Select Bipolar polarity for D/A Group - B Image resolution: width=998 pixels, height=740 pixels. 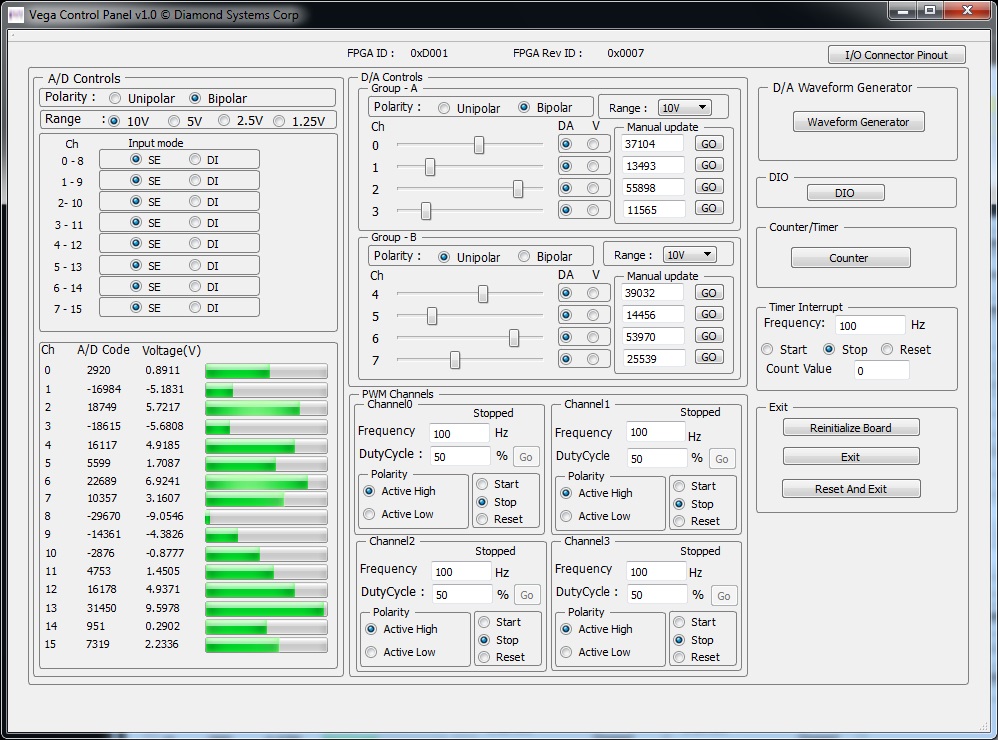point(524,256)
